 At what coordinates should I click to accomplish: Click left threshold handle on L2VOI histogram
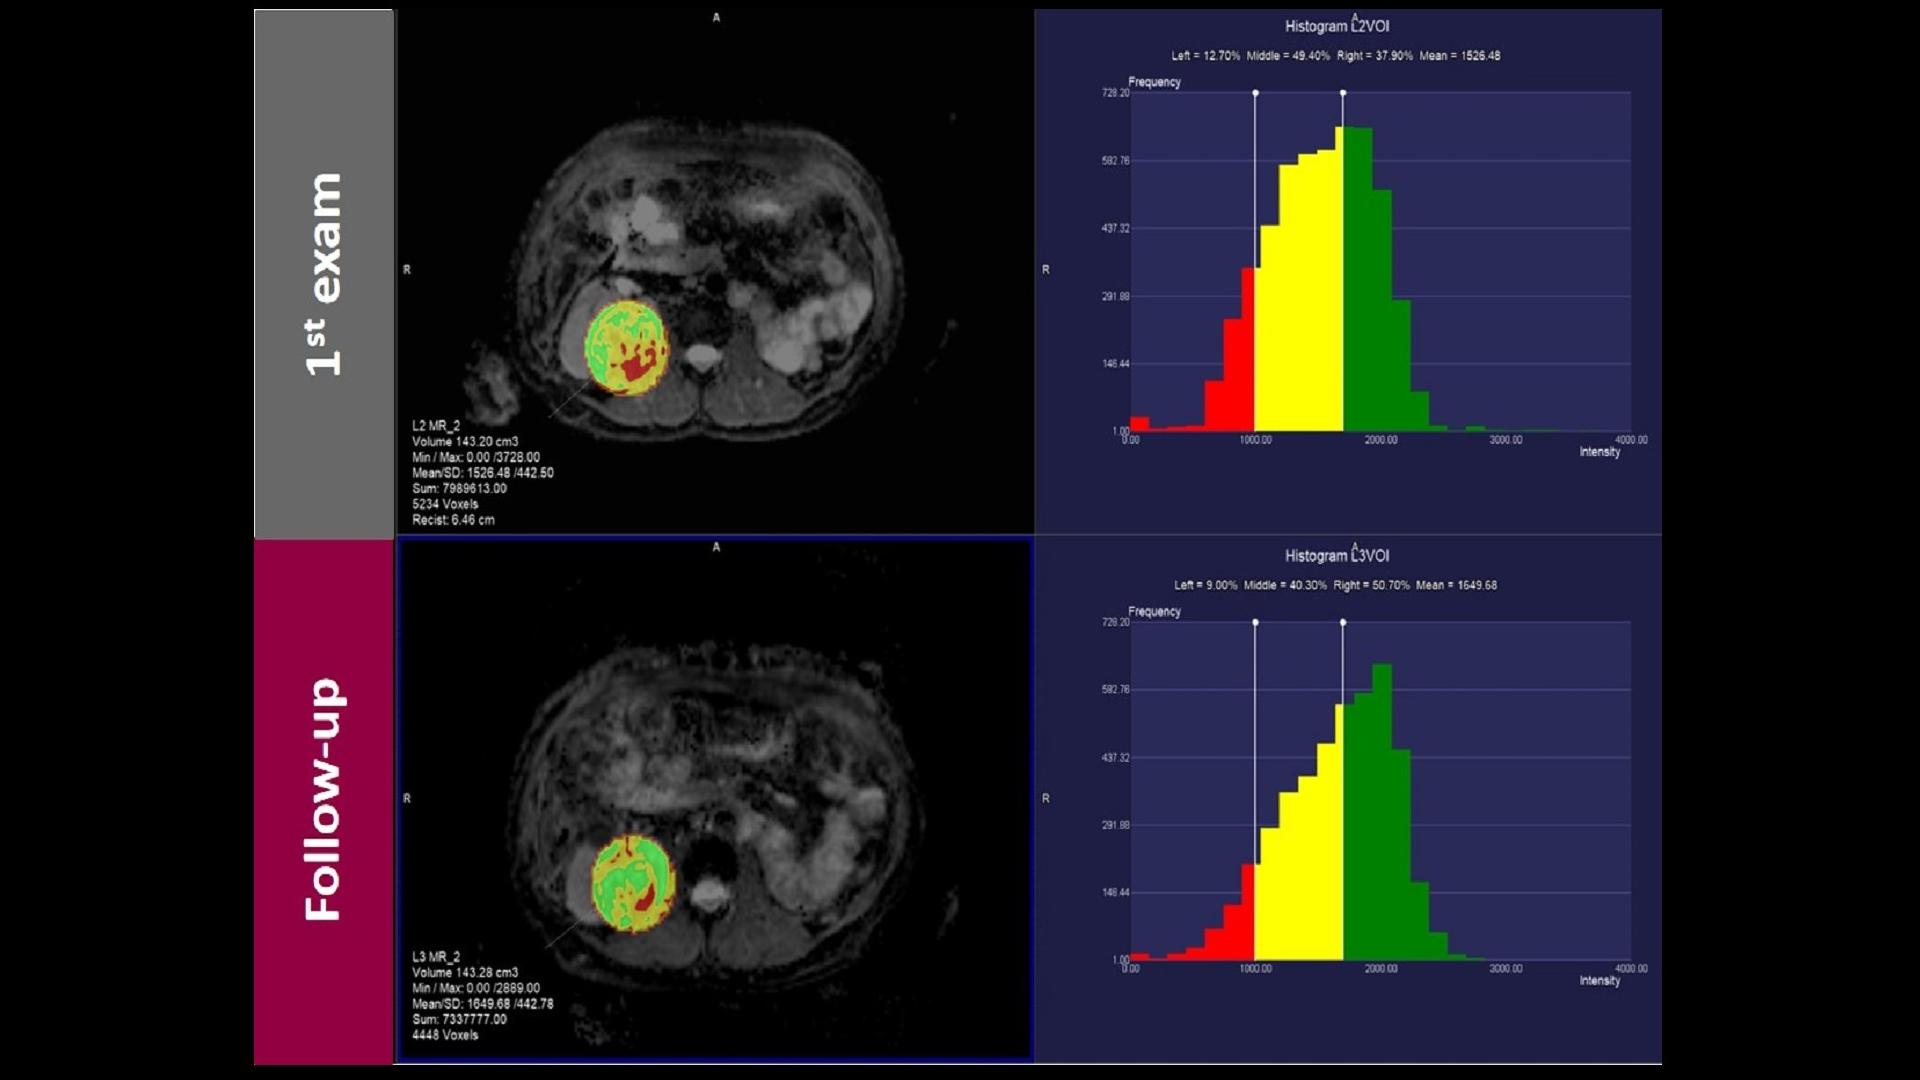(x=1255, y=93)
